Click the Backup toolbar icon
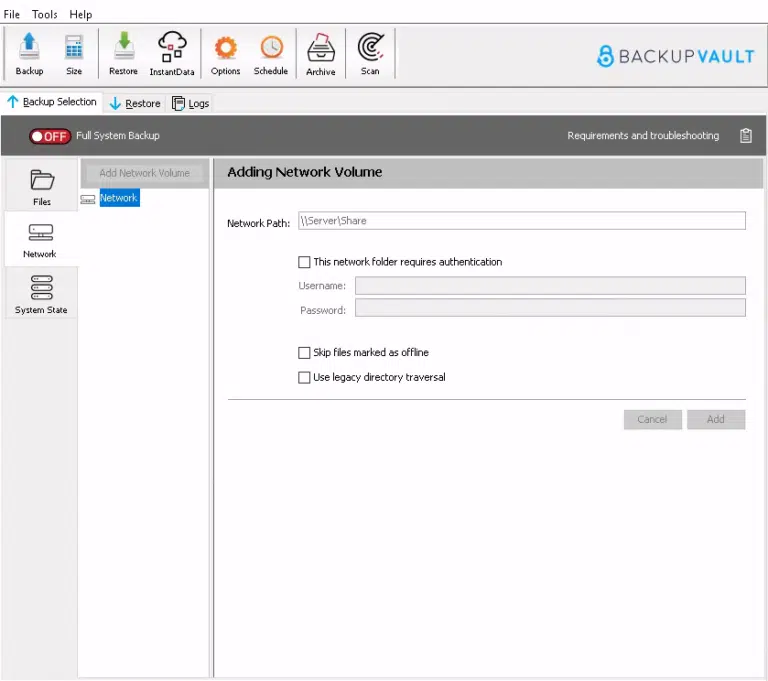The image size is (768, 681). [29, 53]
